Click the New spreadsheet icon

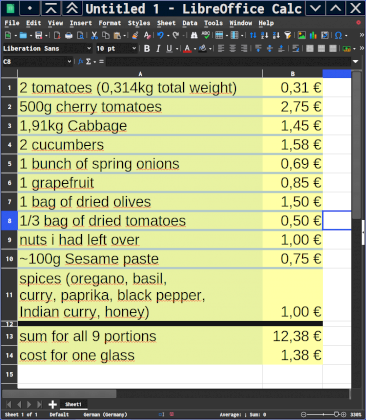click(x=8, y=35)
